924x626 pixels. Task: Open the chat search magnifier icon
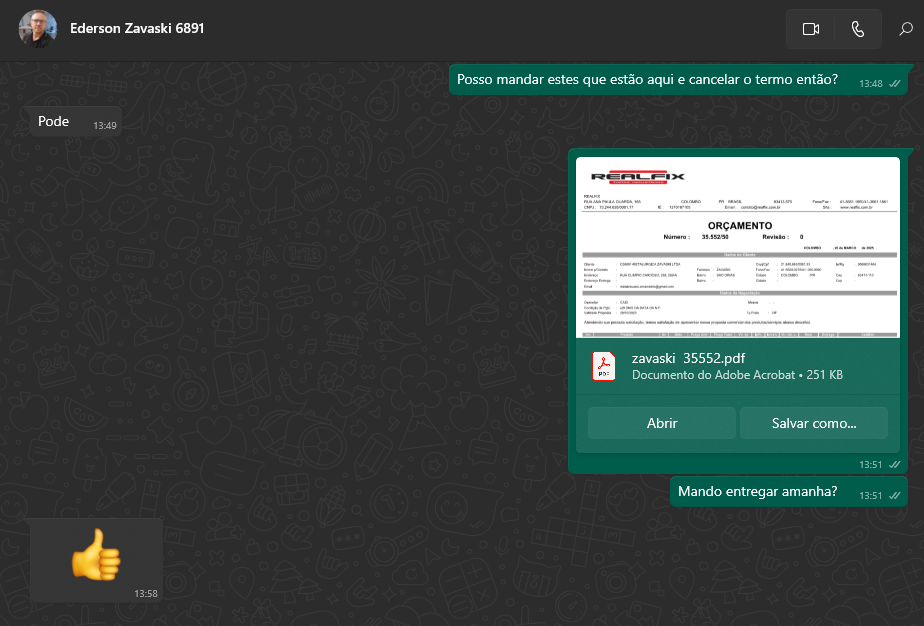[905, 29]
